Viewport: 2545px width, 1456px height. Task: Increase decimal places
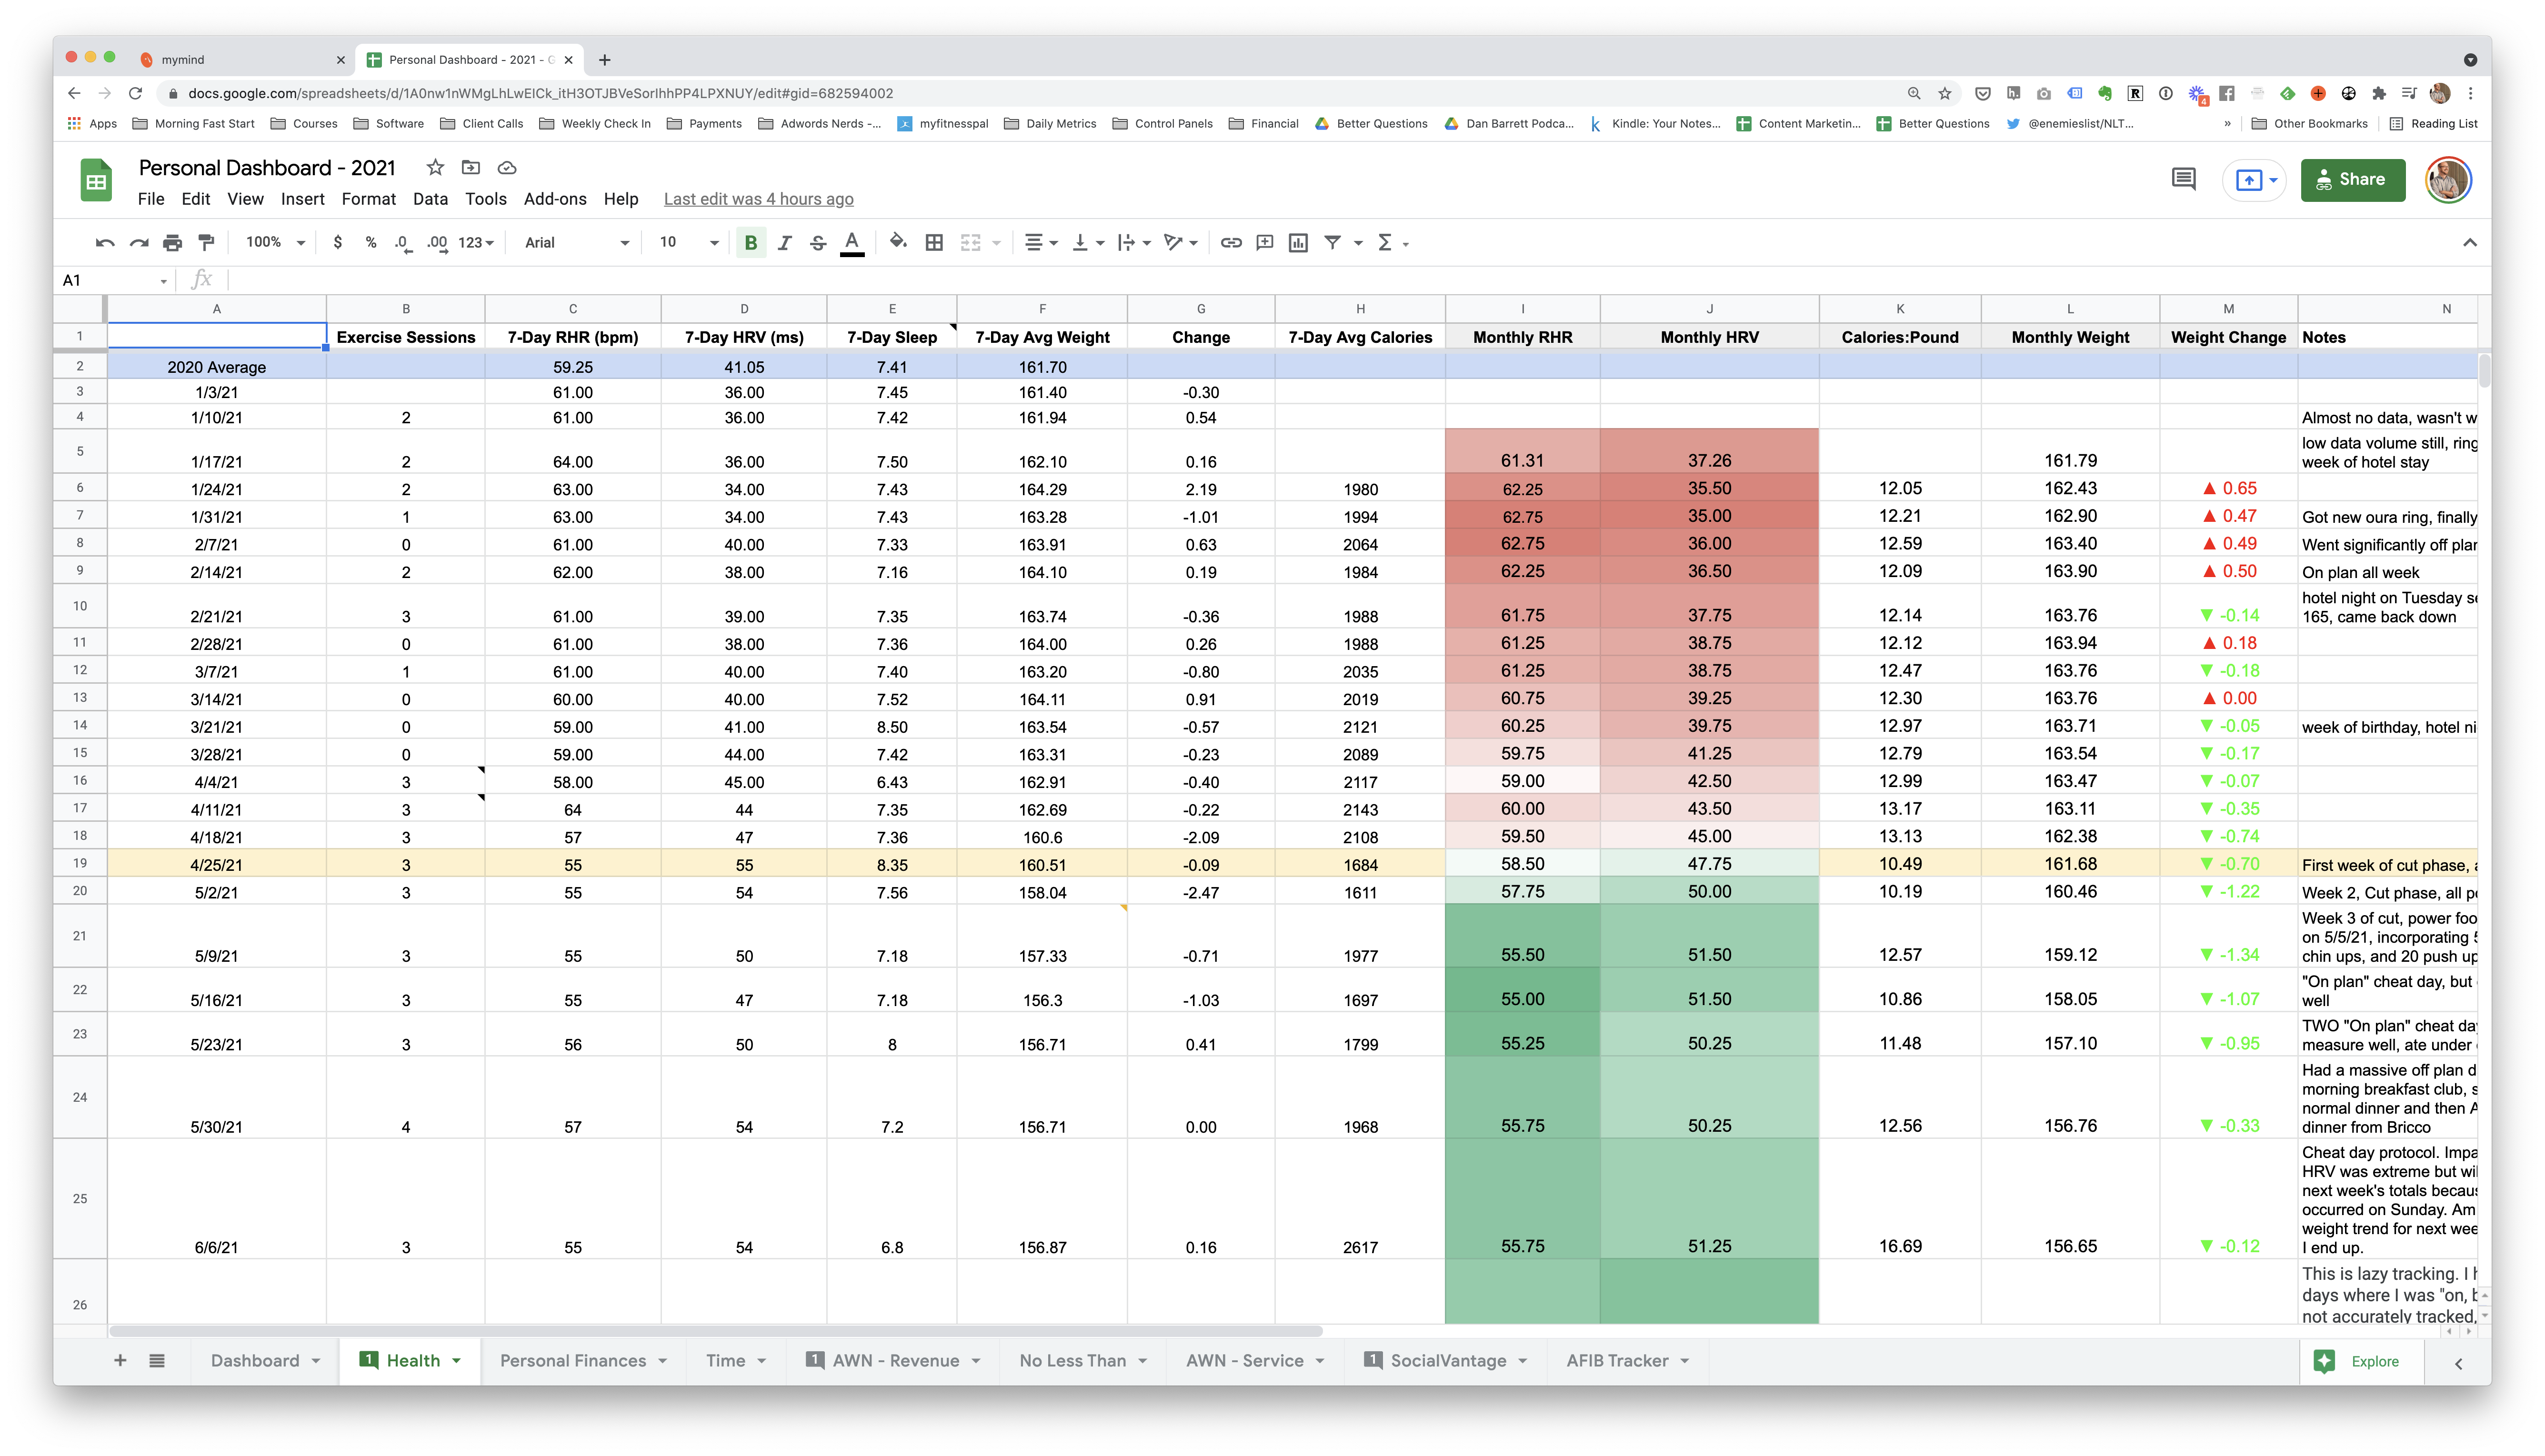click(437, 242)
